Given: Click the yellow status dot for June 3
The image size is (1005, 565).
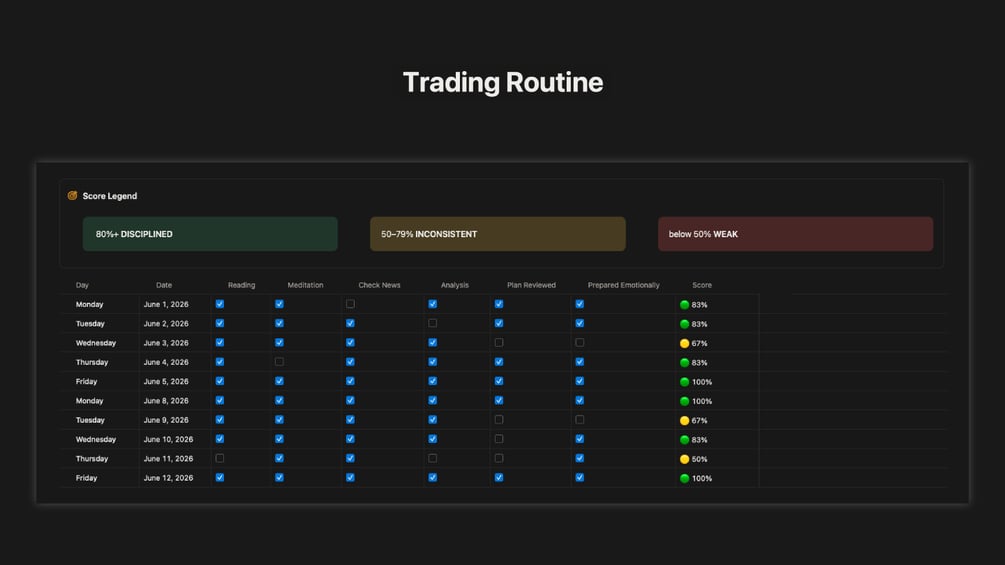Looking at the screenshot, I should pos(685,343).
